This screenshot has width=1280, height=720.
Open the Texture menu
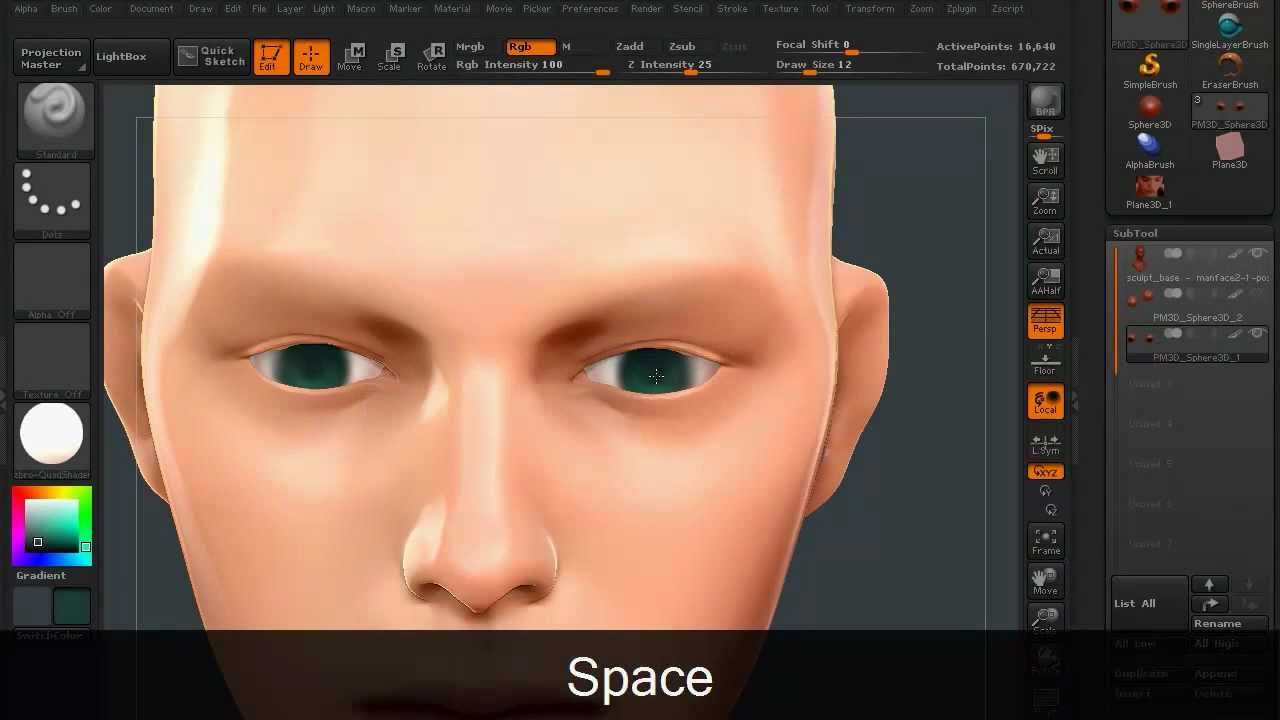780,9
